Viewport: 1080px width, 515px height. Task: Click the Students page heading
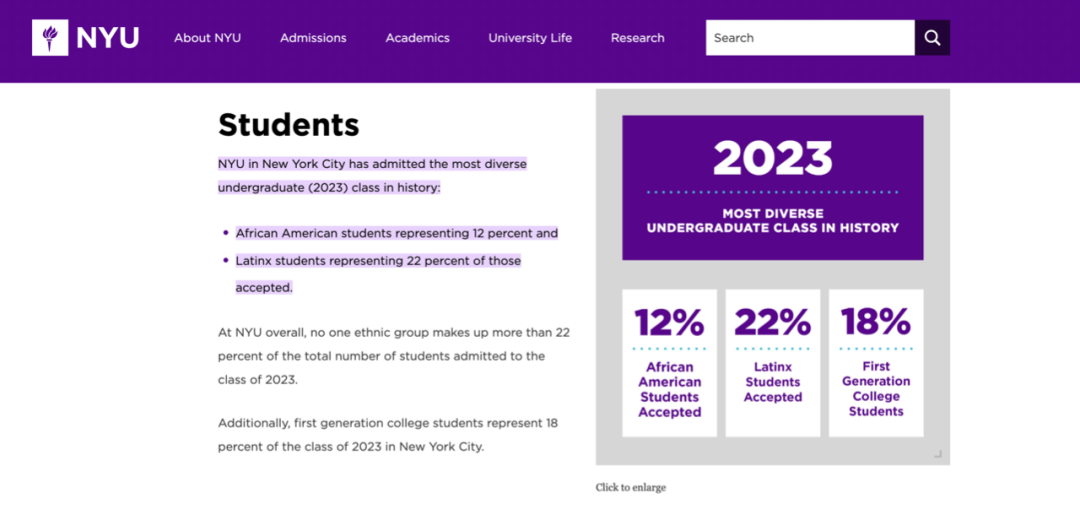click(x=288, y=125)
